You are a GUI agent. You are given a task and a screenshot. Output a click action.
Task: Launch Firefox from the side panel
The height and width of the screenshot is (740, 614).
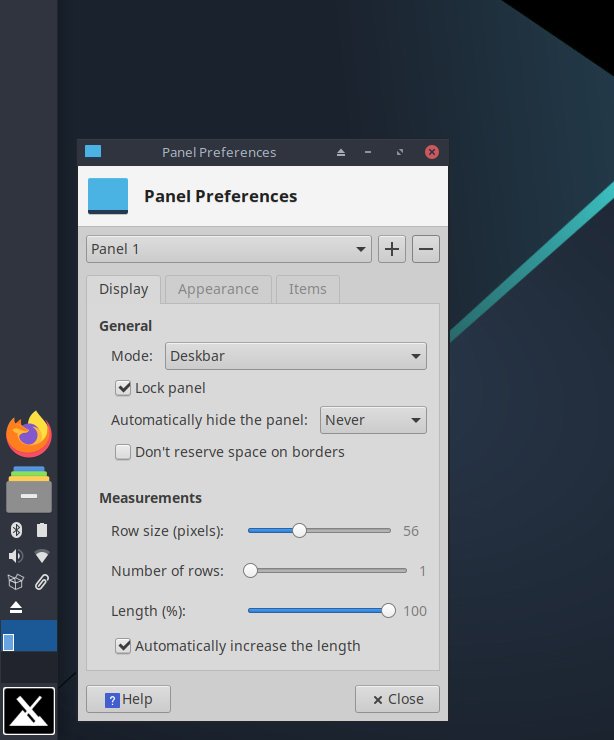[29, 434]
